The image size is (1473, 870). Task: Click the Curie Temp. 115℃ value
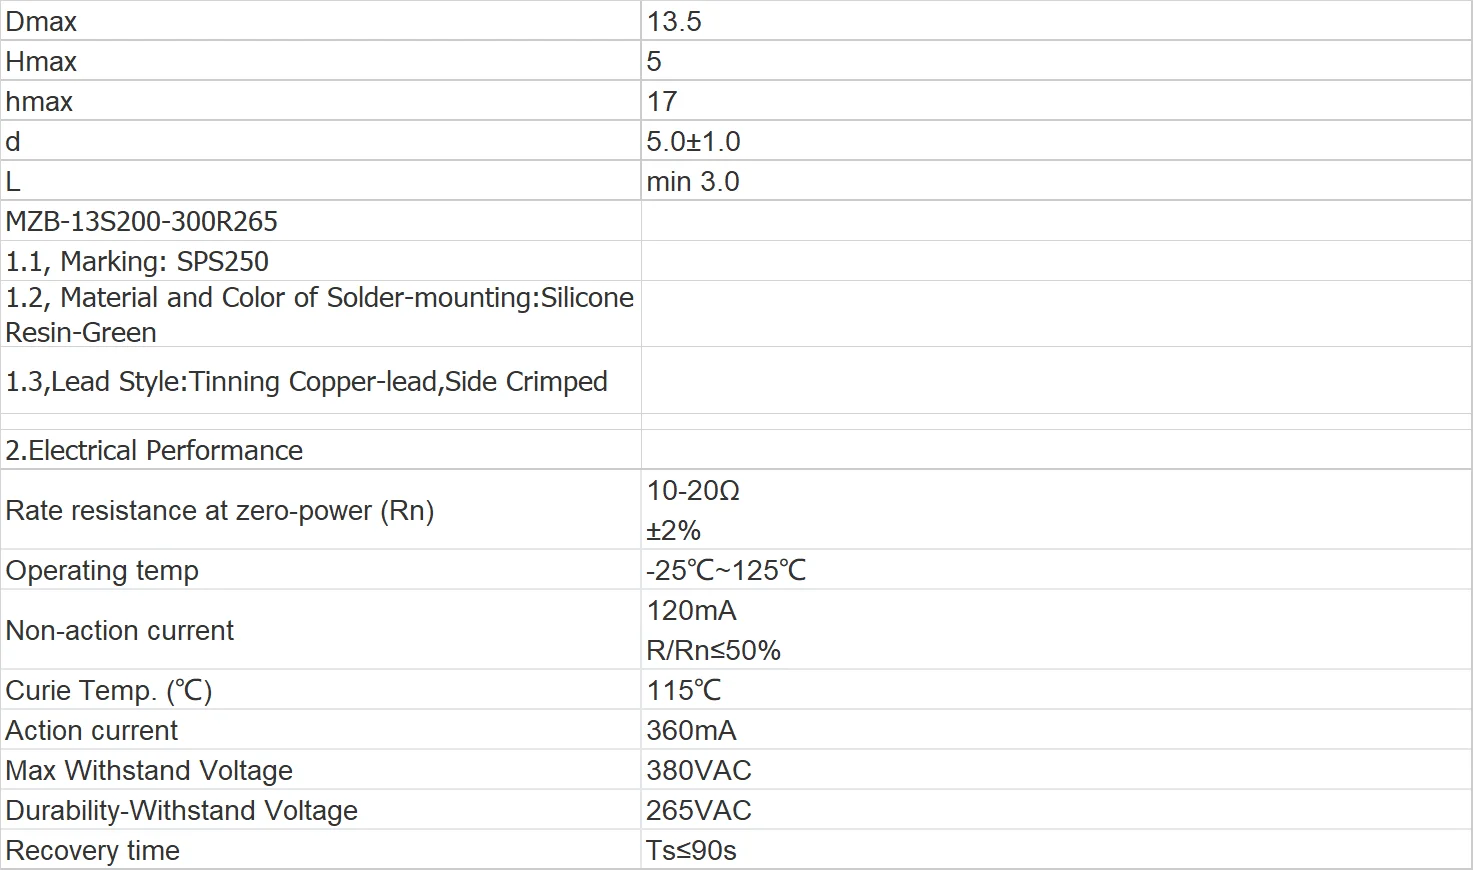click(x=684, y=690)
